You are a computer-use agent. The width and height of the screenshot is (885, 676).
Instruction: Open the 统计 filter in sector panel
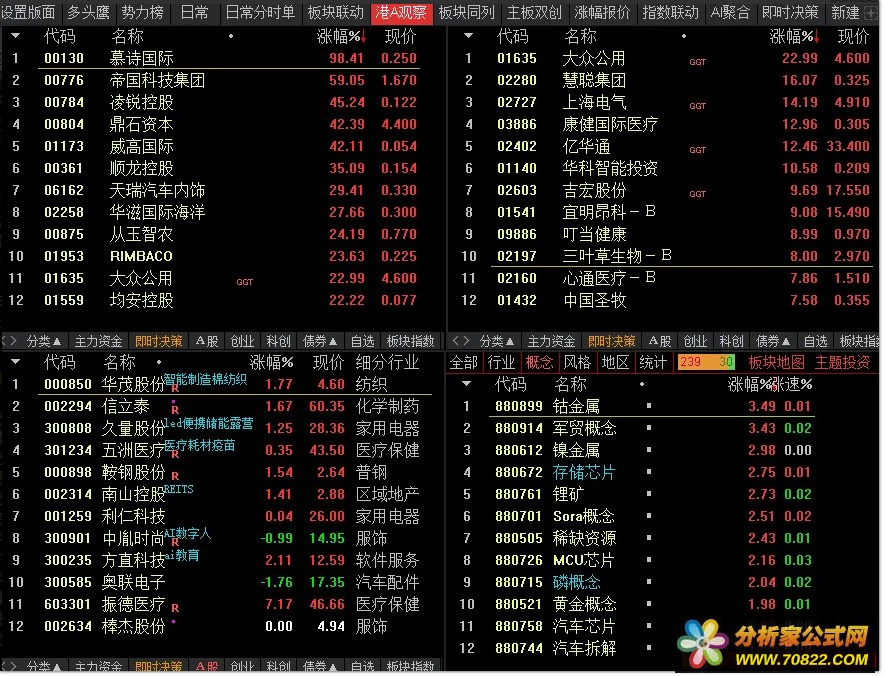coord(653,362)
